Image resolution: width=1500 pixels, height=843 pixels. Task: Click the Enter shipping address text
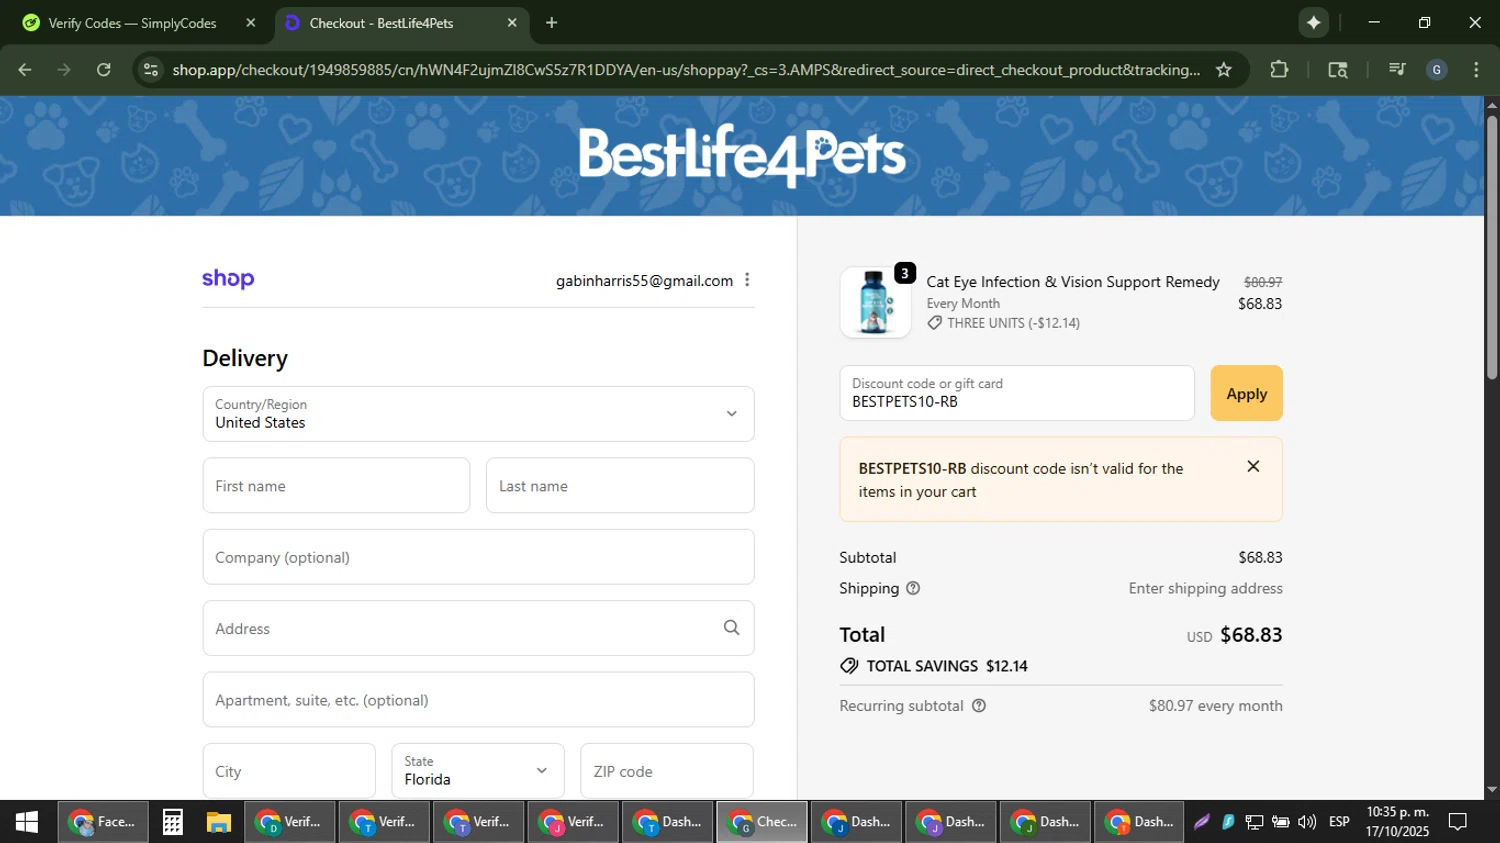pos(1205,589)
